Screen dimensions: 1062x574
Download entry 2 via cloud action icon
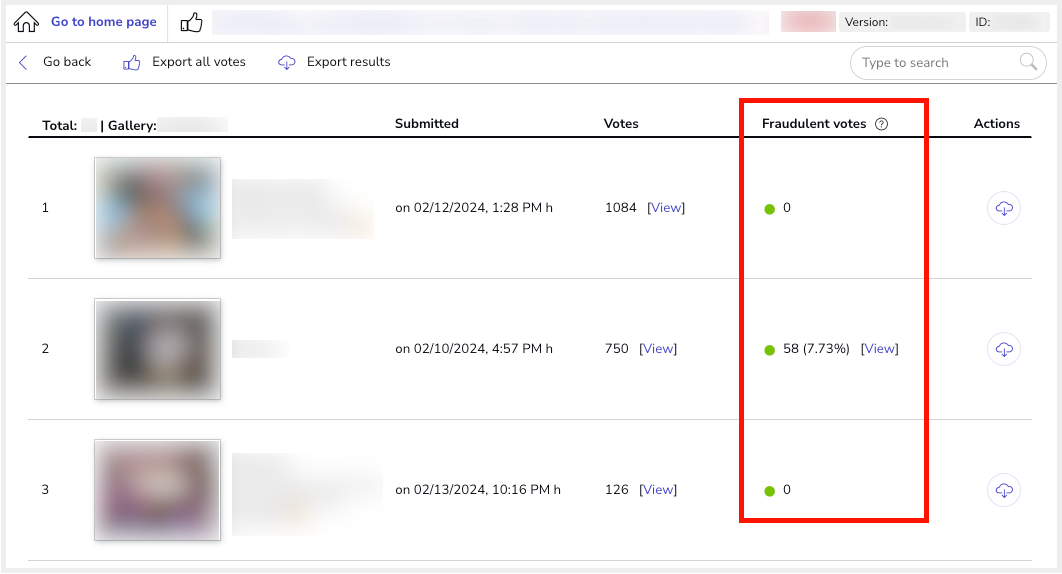tap(1004, 349)
